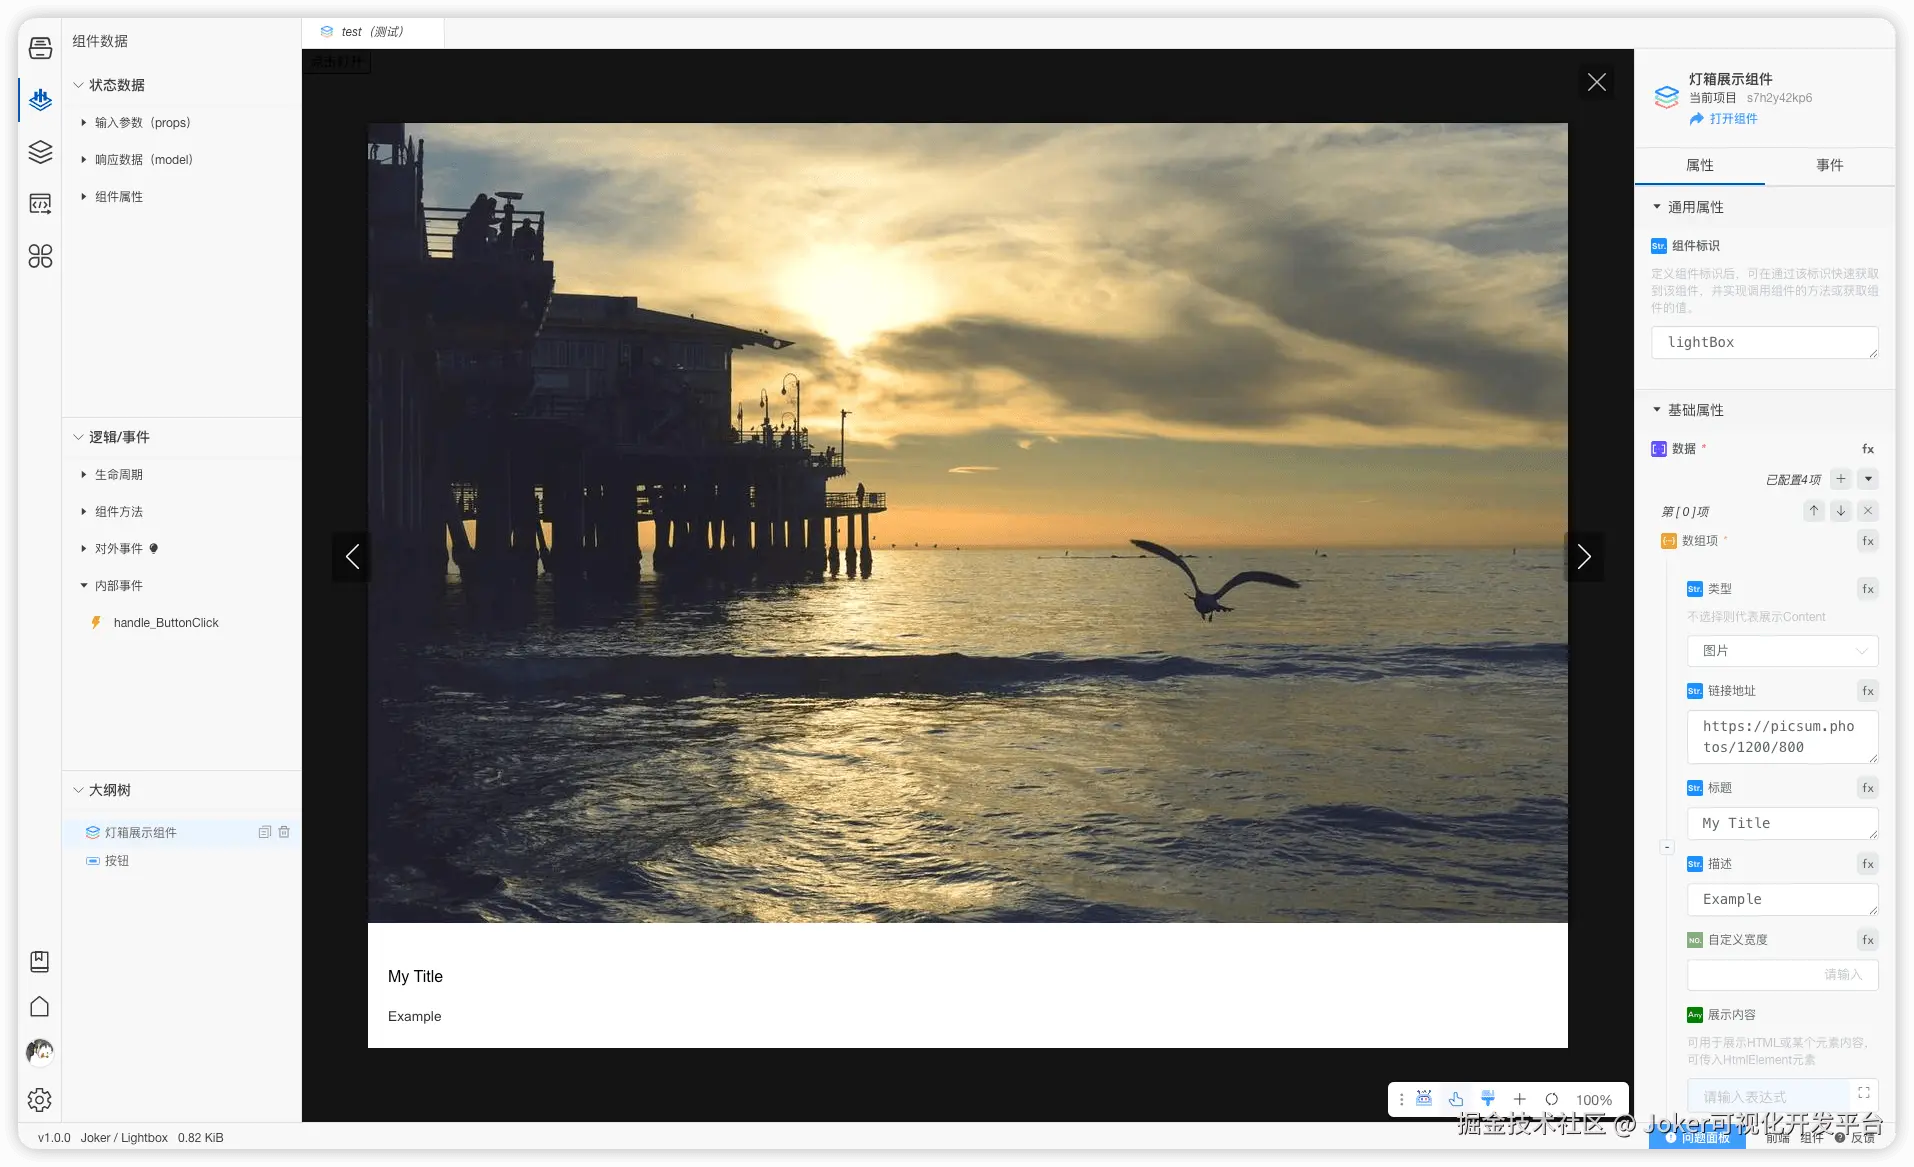The width and height of the screenshot is (1914, 1167).
Task: Close the lightbox with the X button
Action: click(1597, 82)
